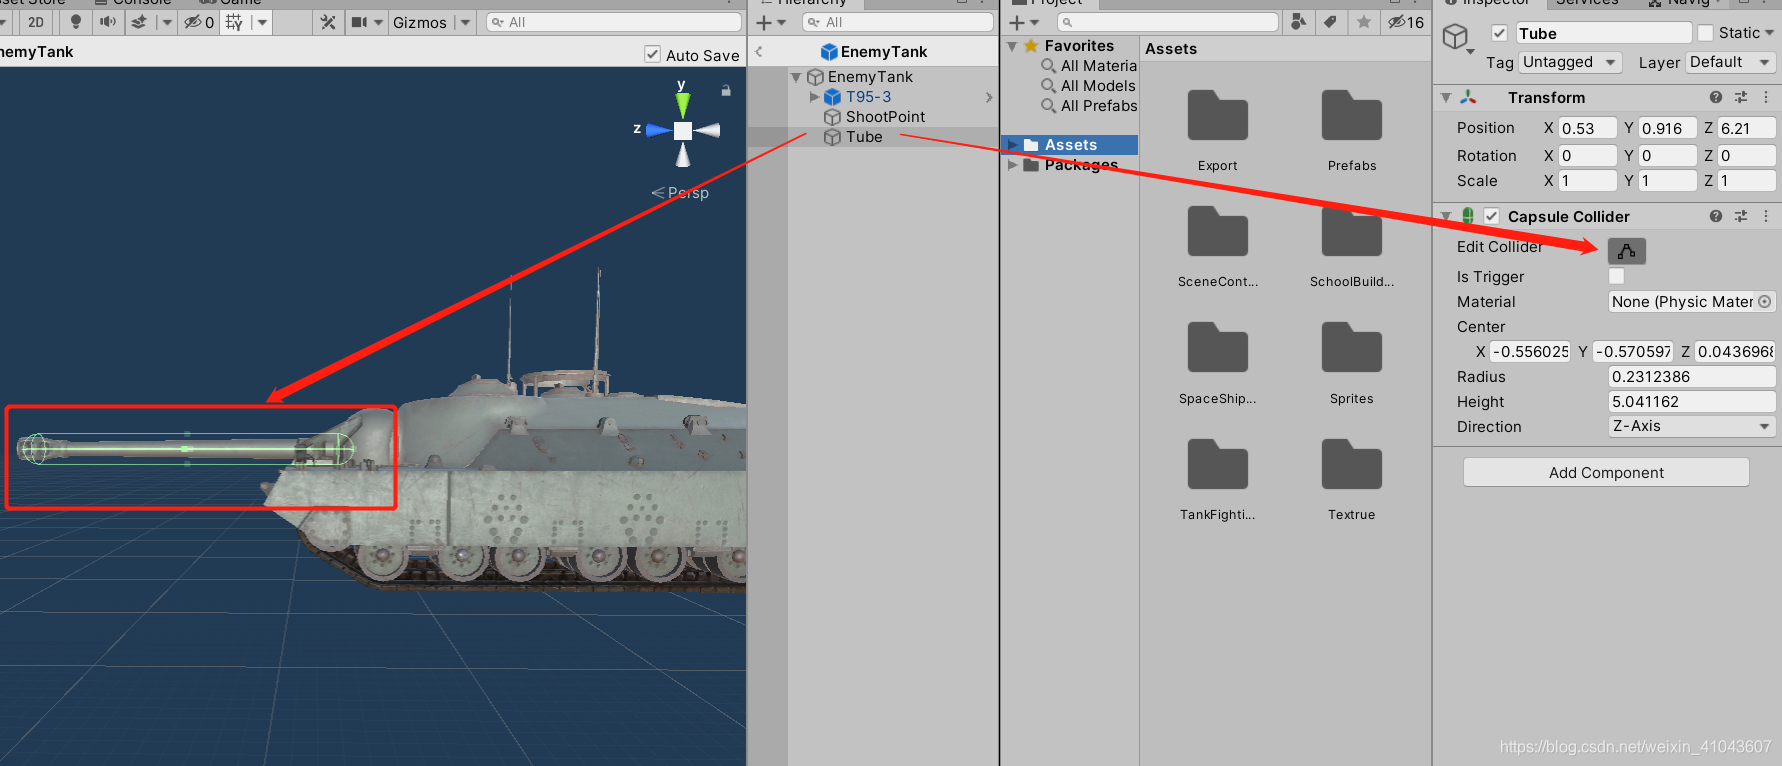Collapse Favorites section in Project
The image size is (1782, 766).
click(1012, 46)
